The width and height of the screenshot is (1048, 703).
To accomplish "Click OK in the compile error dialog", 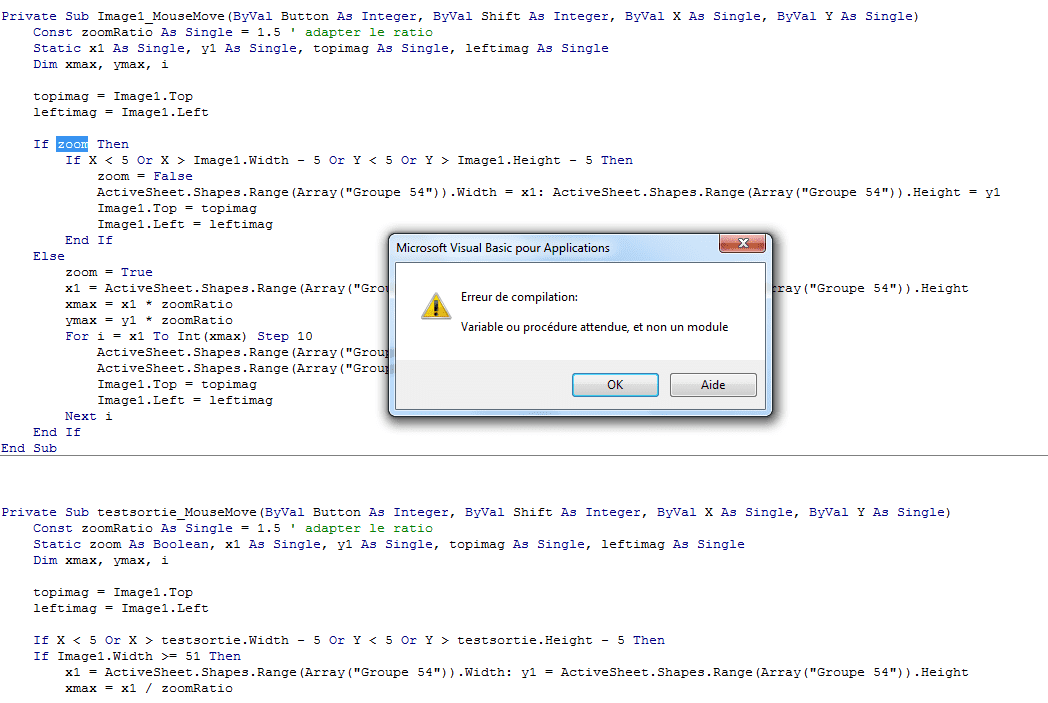I will coord(615,385).
